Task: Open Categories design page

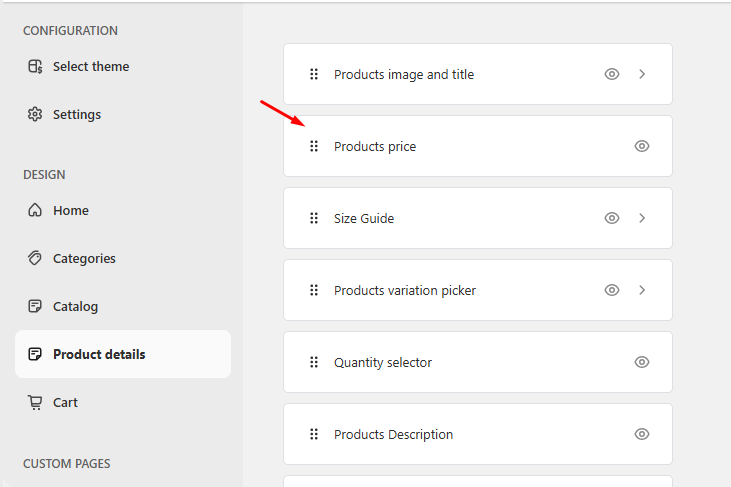Action: (x=123, y=258)
